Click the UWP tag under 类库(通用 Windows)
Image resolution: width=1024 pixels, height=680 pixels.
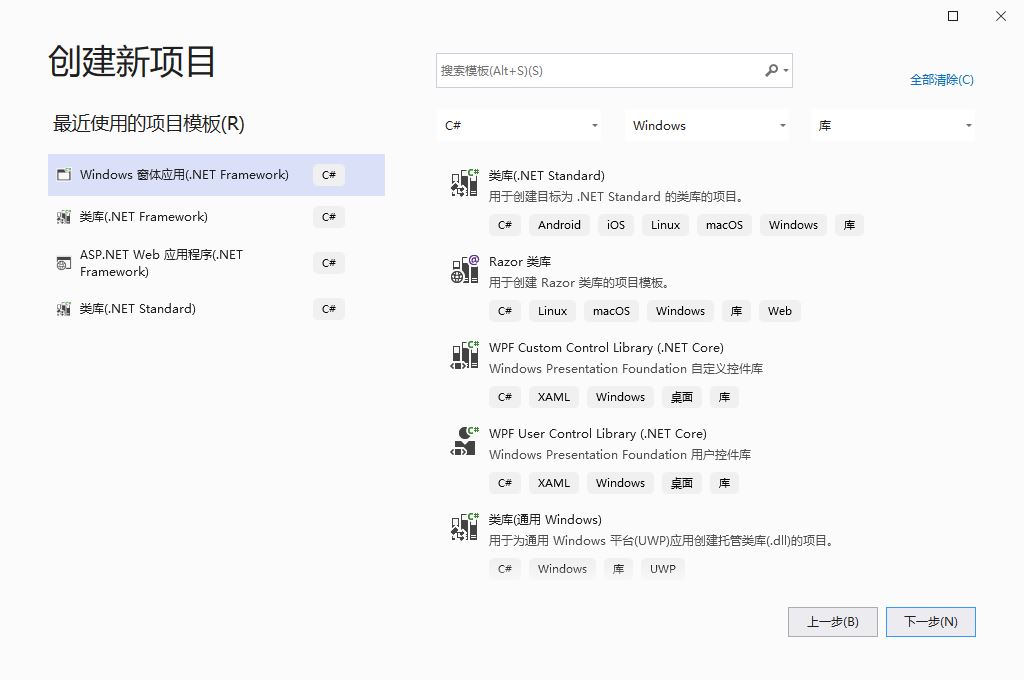(663, 569)
